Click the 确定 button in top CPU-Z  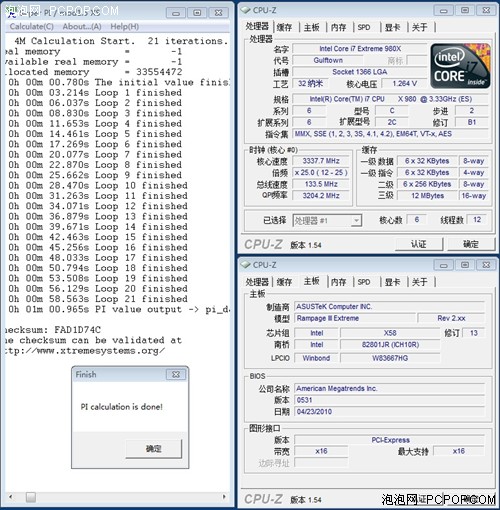(471, 244)
